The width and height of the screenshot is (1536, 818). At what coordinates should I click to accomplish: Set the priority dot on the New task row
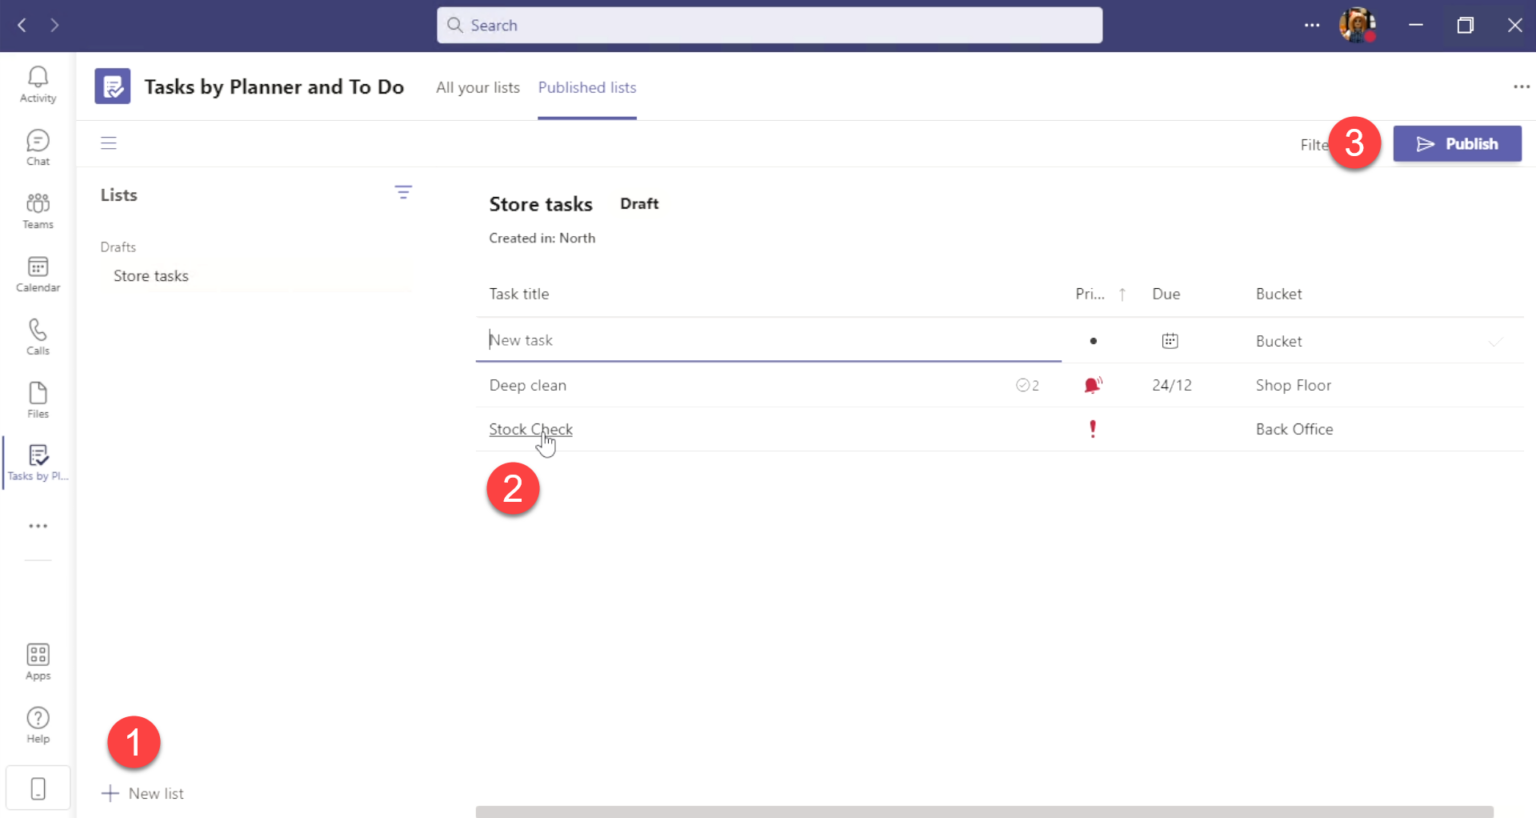1092,340
